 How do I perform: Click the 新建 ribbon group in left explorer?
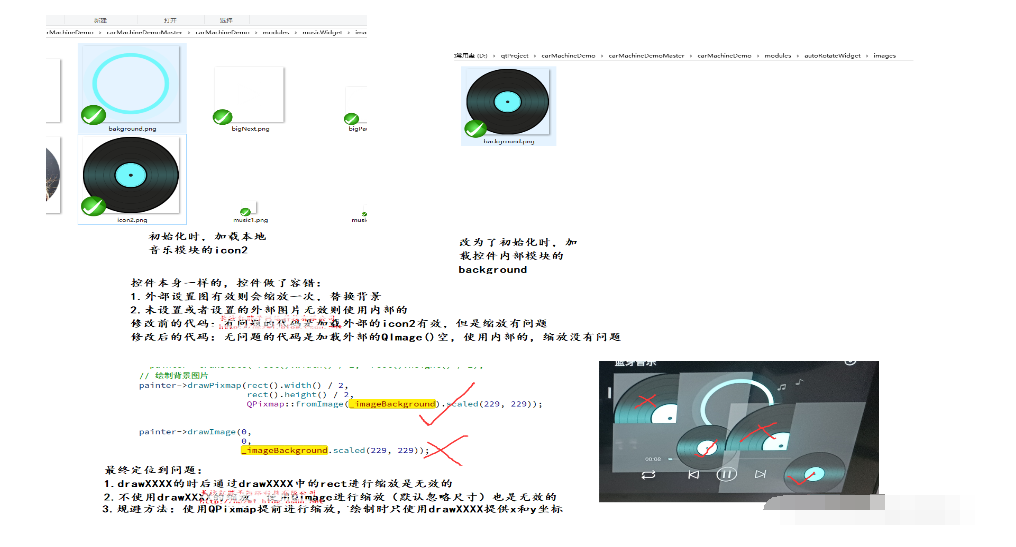coord(100,21)
